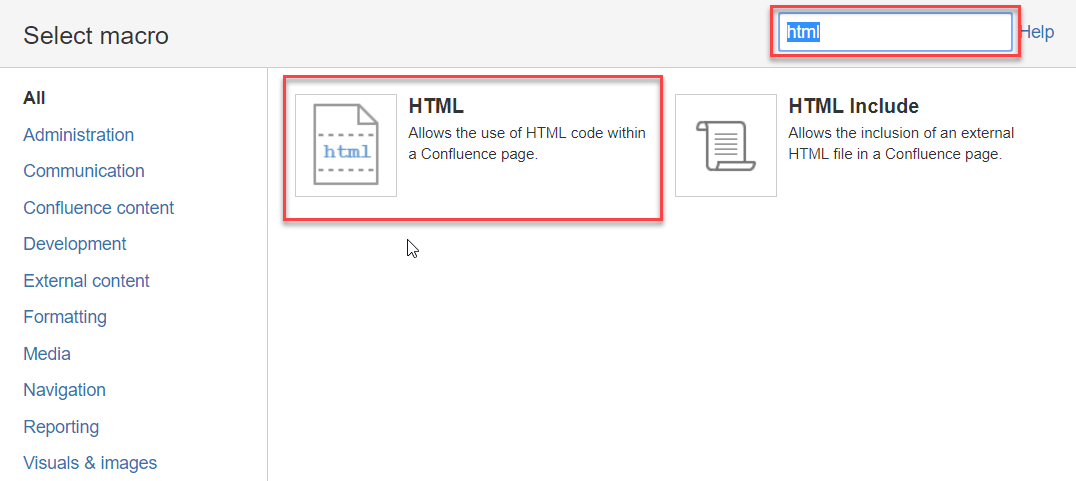This screenshot has height=481, width=1076.
Task: Filter by External content category
Action: [x=86, y=281]
